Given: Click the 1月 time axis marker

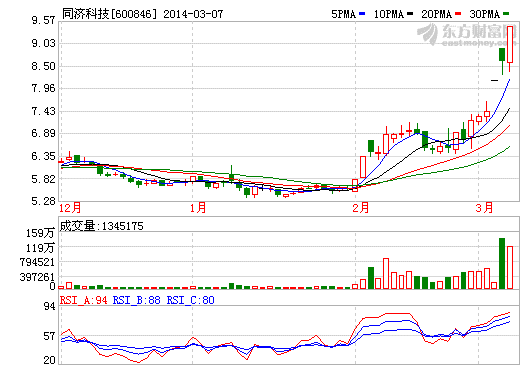Looking at the screenshot, I should [x=198, y=208].
